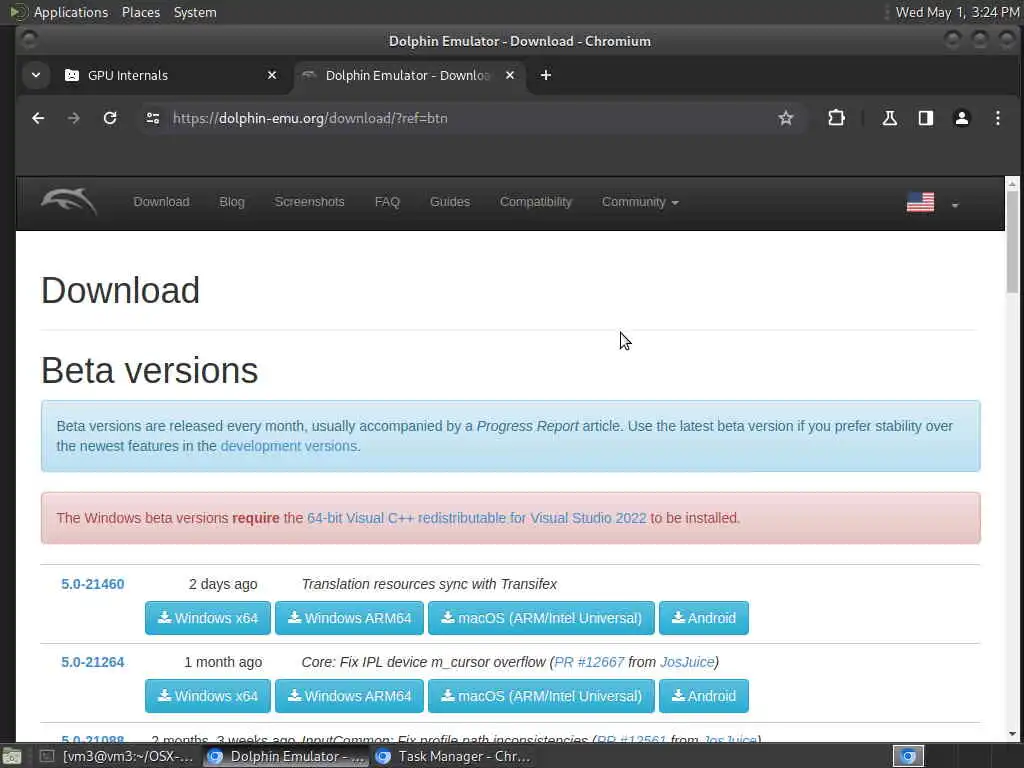Download macOS Universal build of 5.0-21460

pyautogui.click(x=541, y=618)
